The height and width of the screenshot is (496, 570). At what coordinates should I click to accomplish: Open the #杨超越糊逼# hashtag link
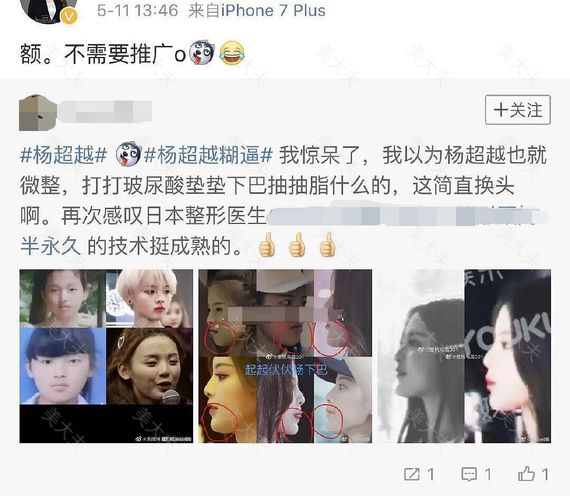tap(208, 155)
